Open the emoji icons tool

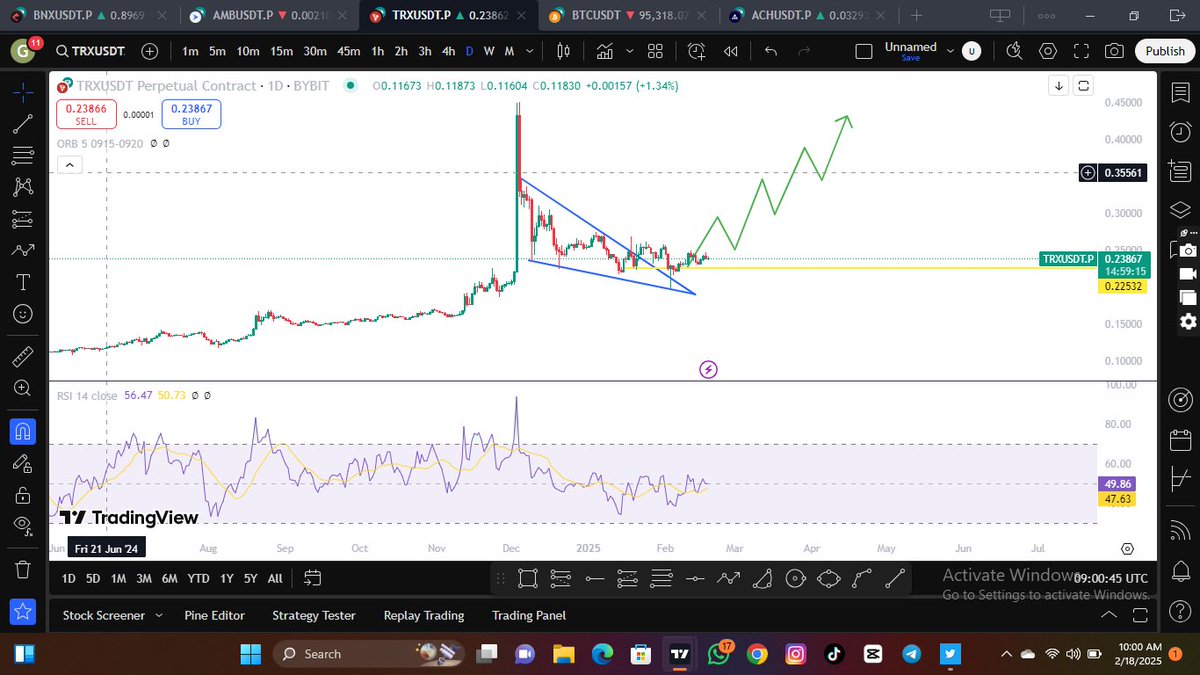[24, 314]
